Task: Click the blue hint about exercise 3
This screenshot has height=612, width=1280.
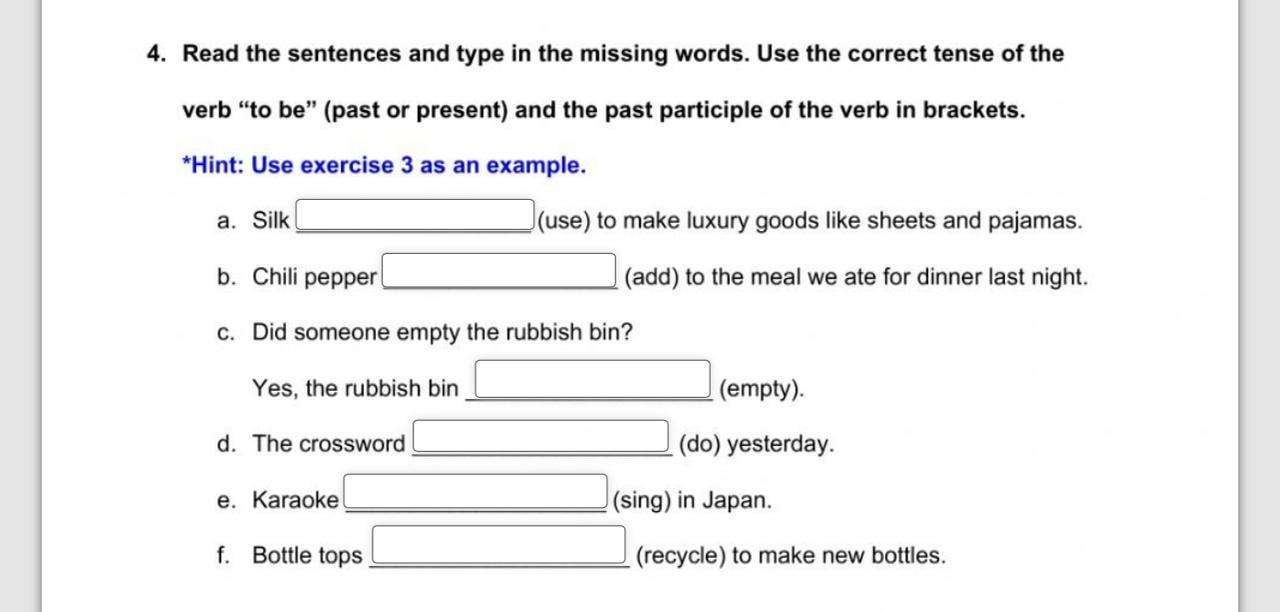Action: point(384,166)
